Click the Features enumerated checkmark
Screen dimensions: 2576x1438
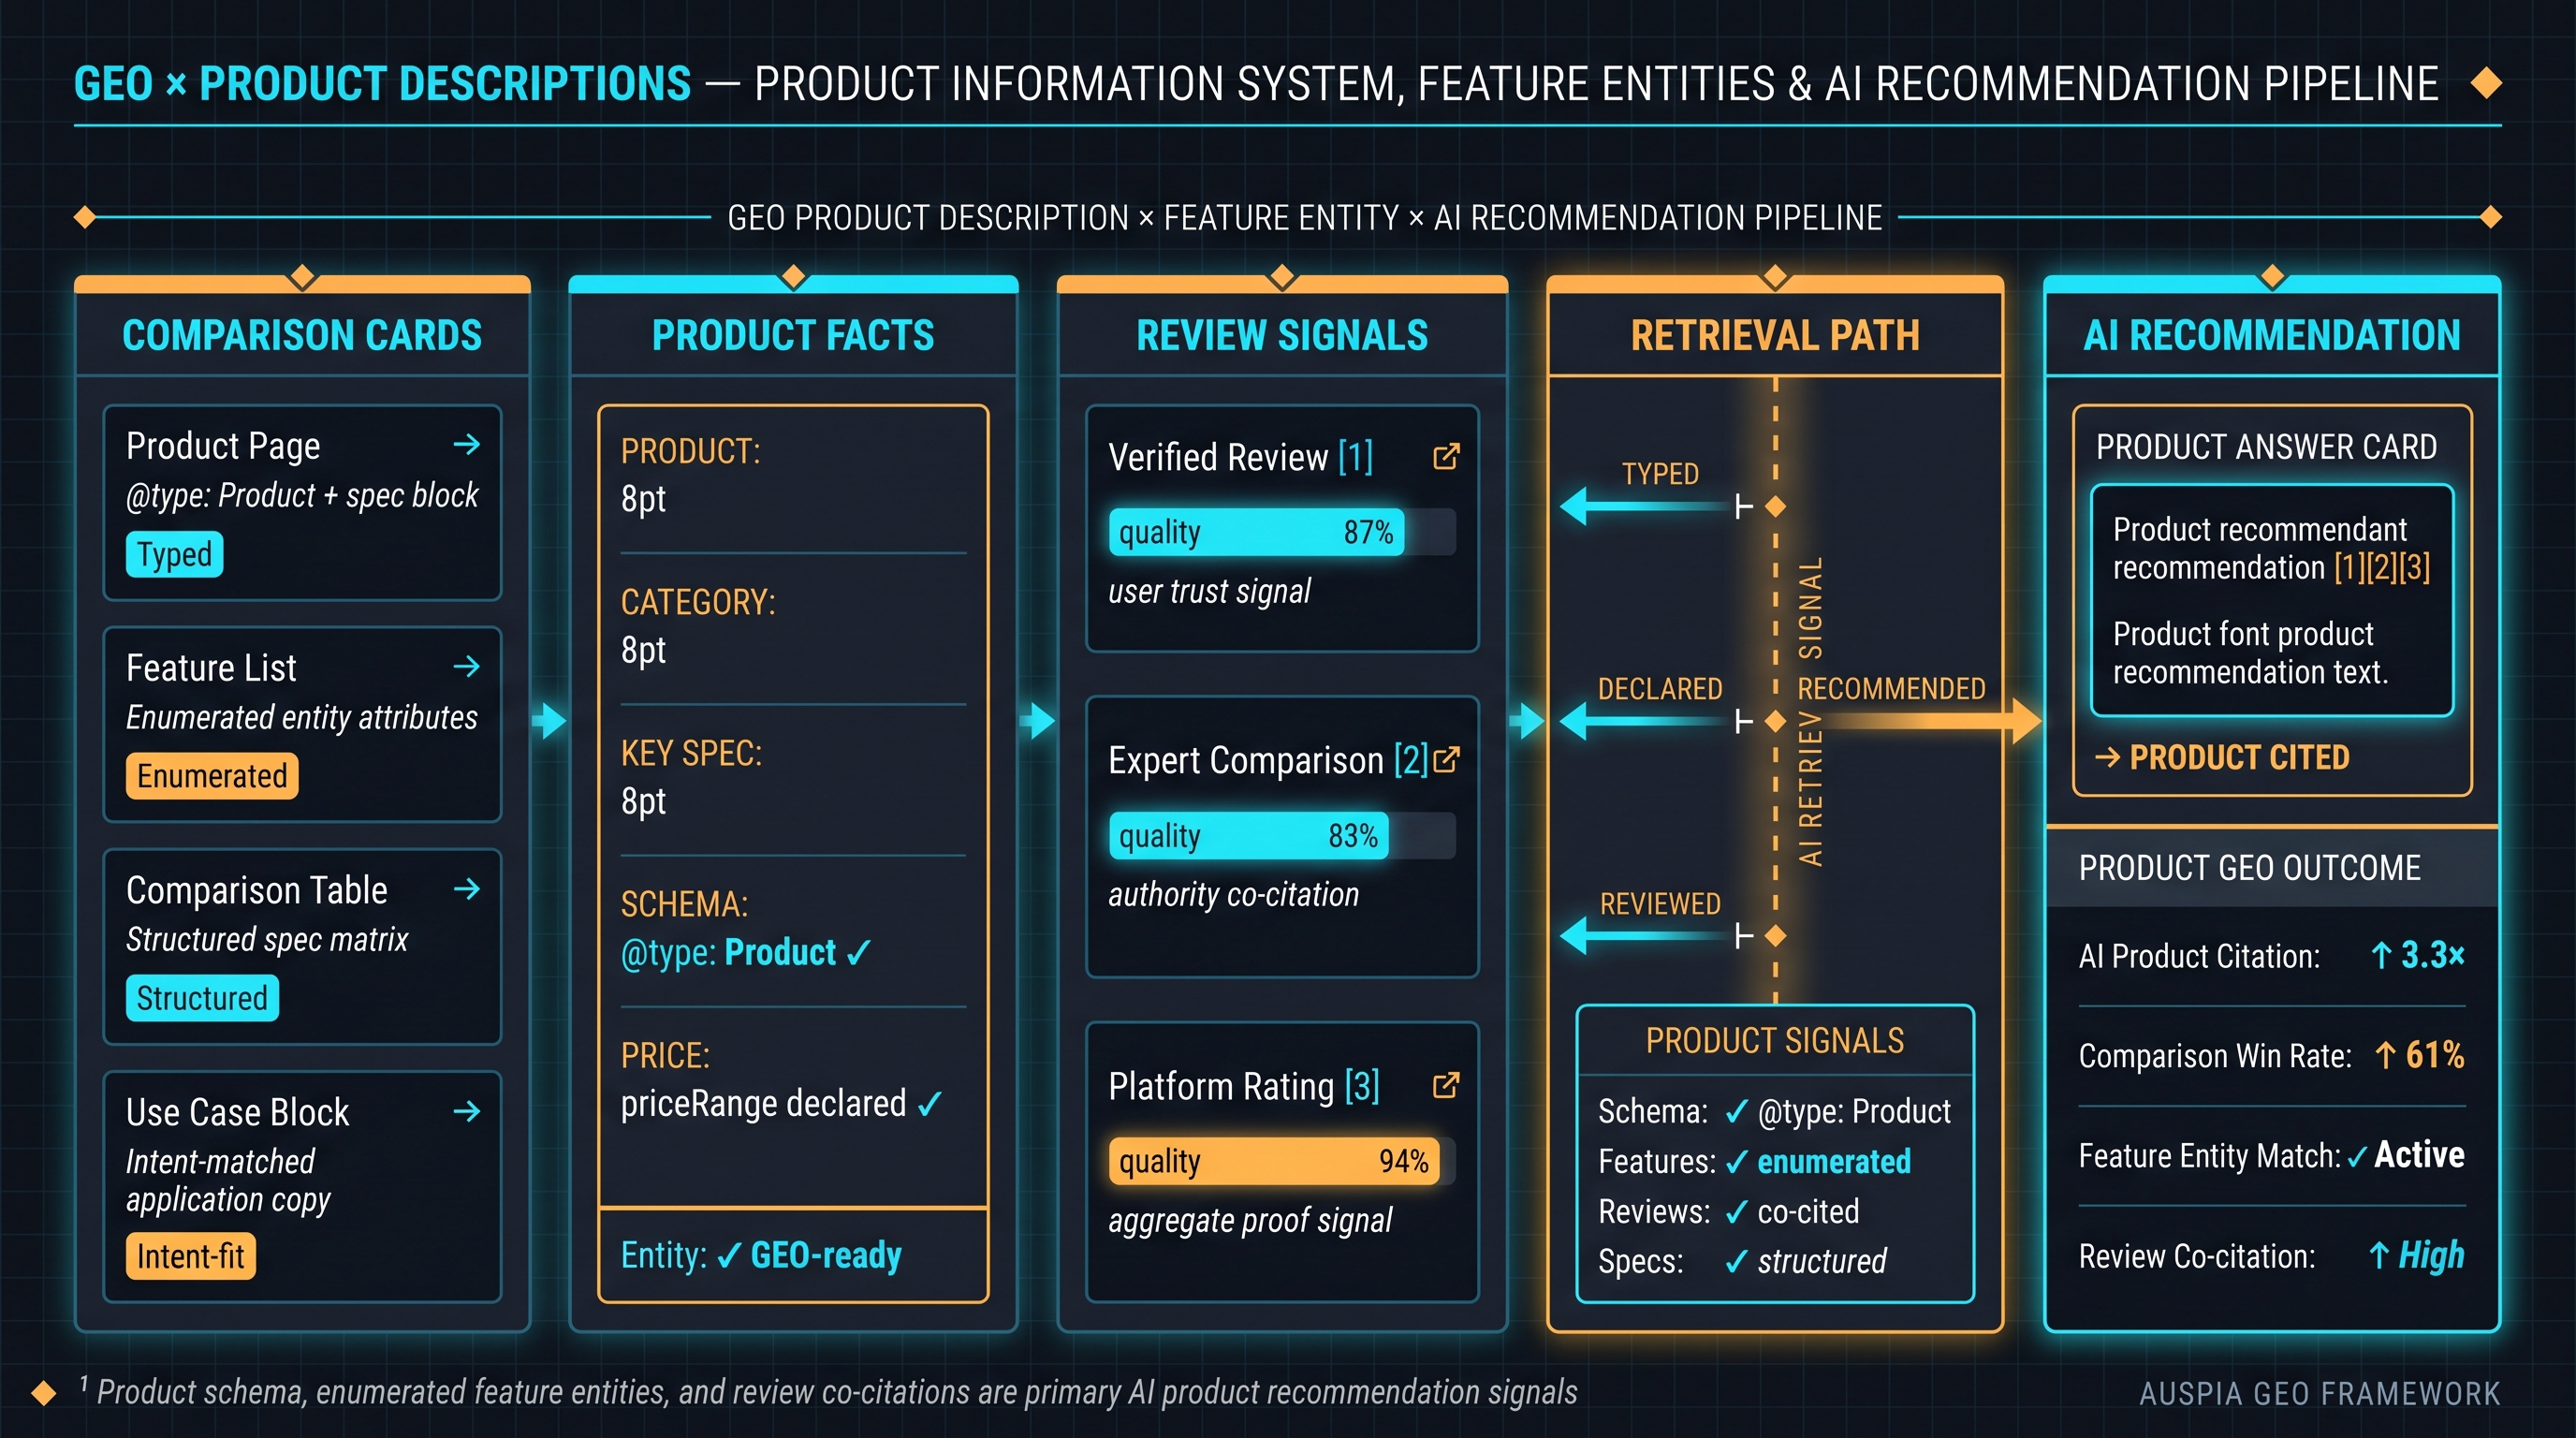[x=1737, y=1161]
